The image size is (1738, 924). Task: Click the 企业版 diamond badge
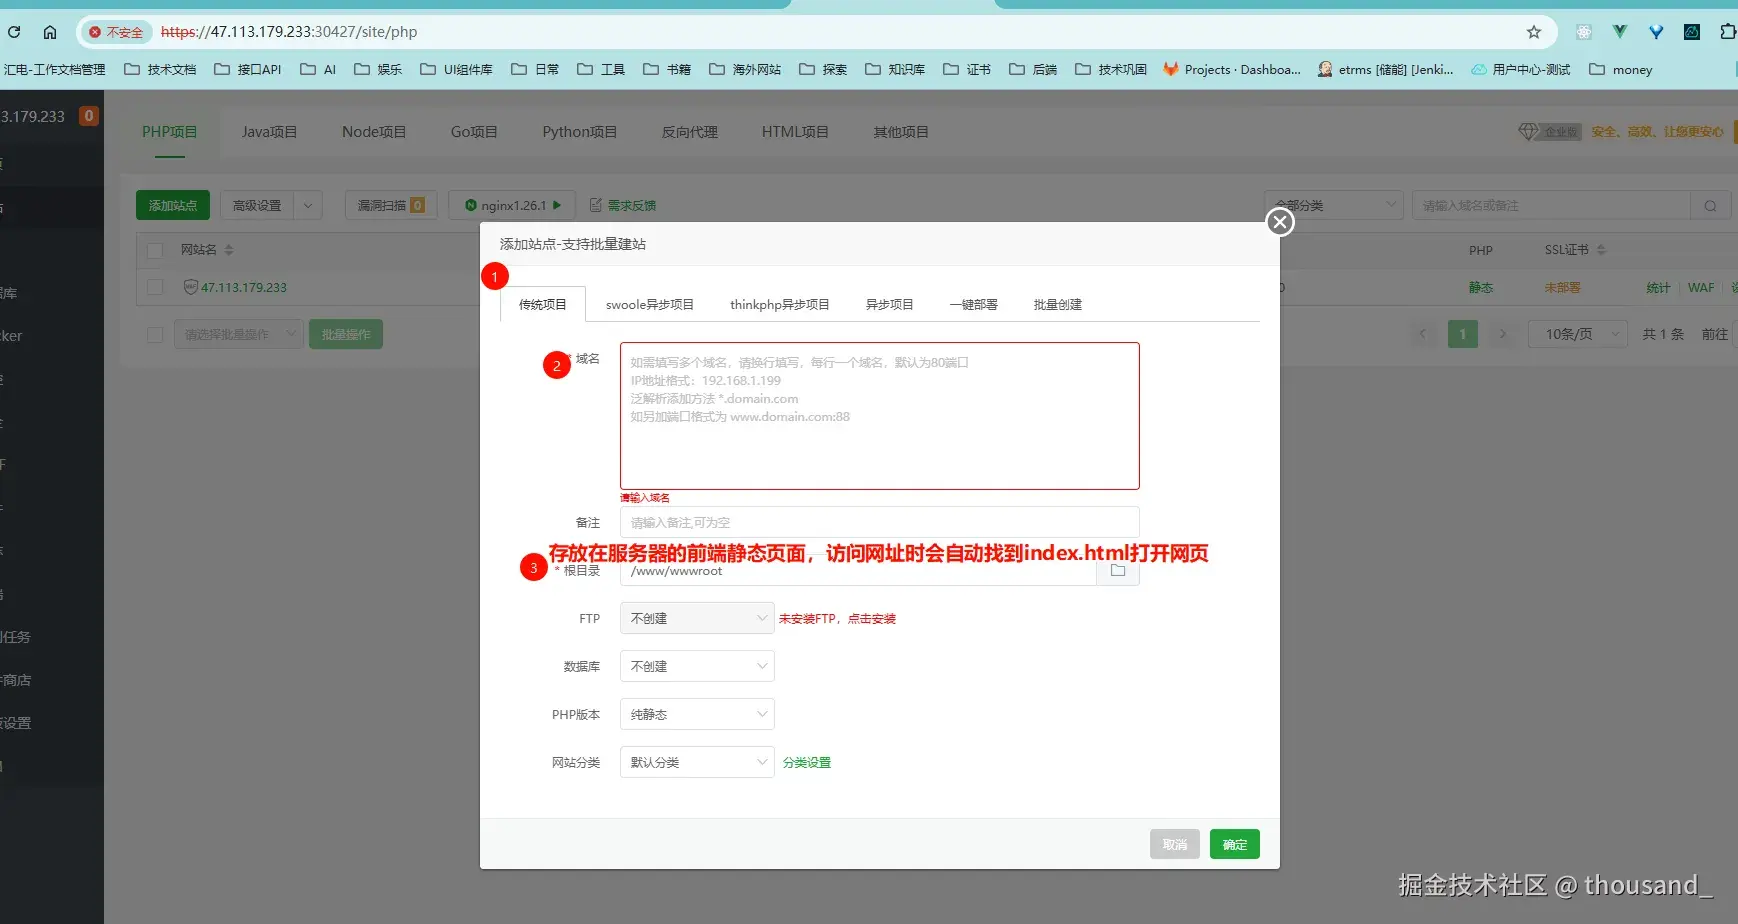(x=1549, y=132)
